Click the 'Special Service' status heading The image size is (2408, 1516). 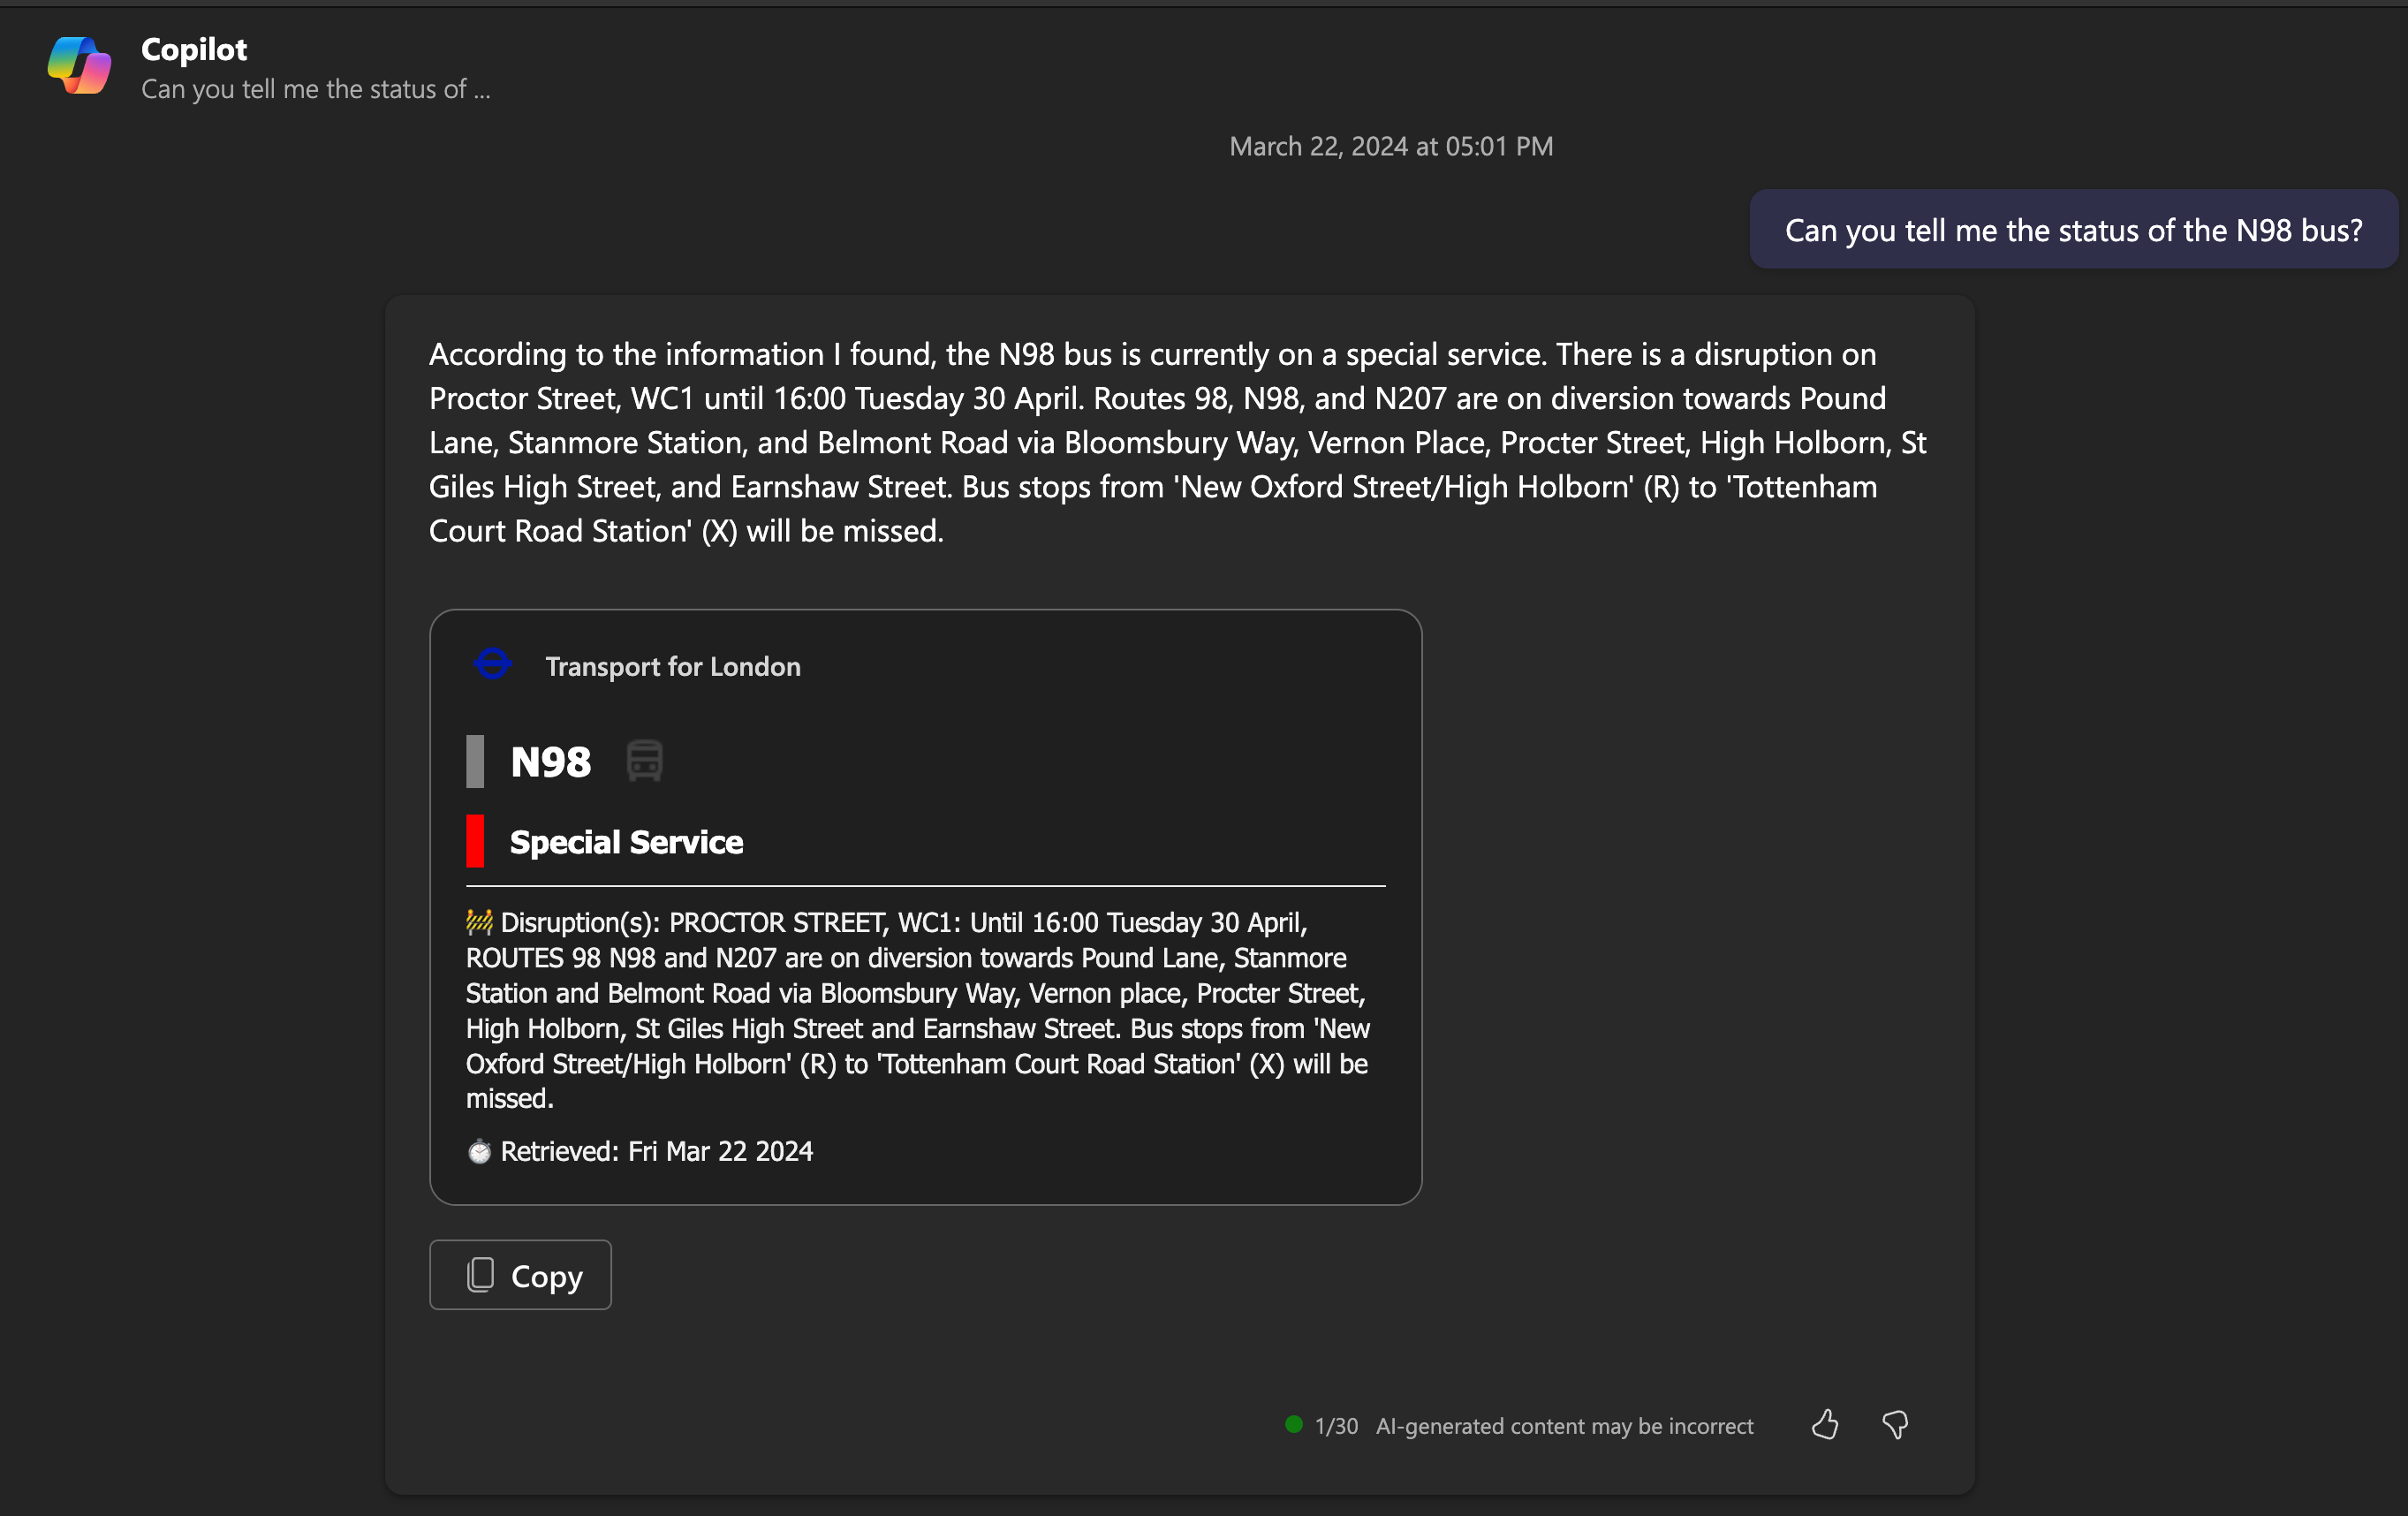coord(626,842)
